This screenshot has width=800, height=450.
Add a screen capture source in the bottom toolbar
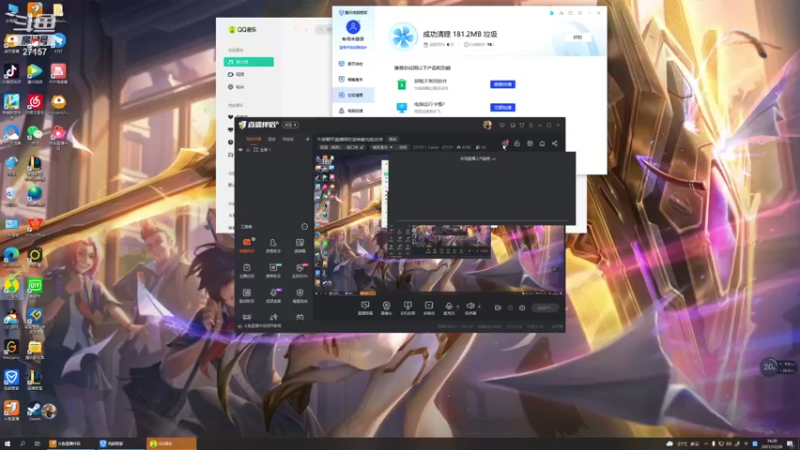tap(365, 308)
